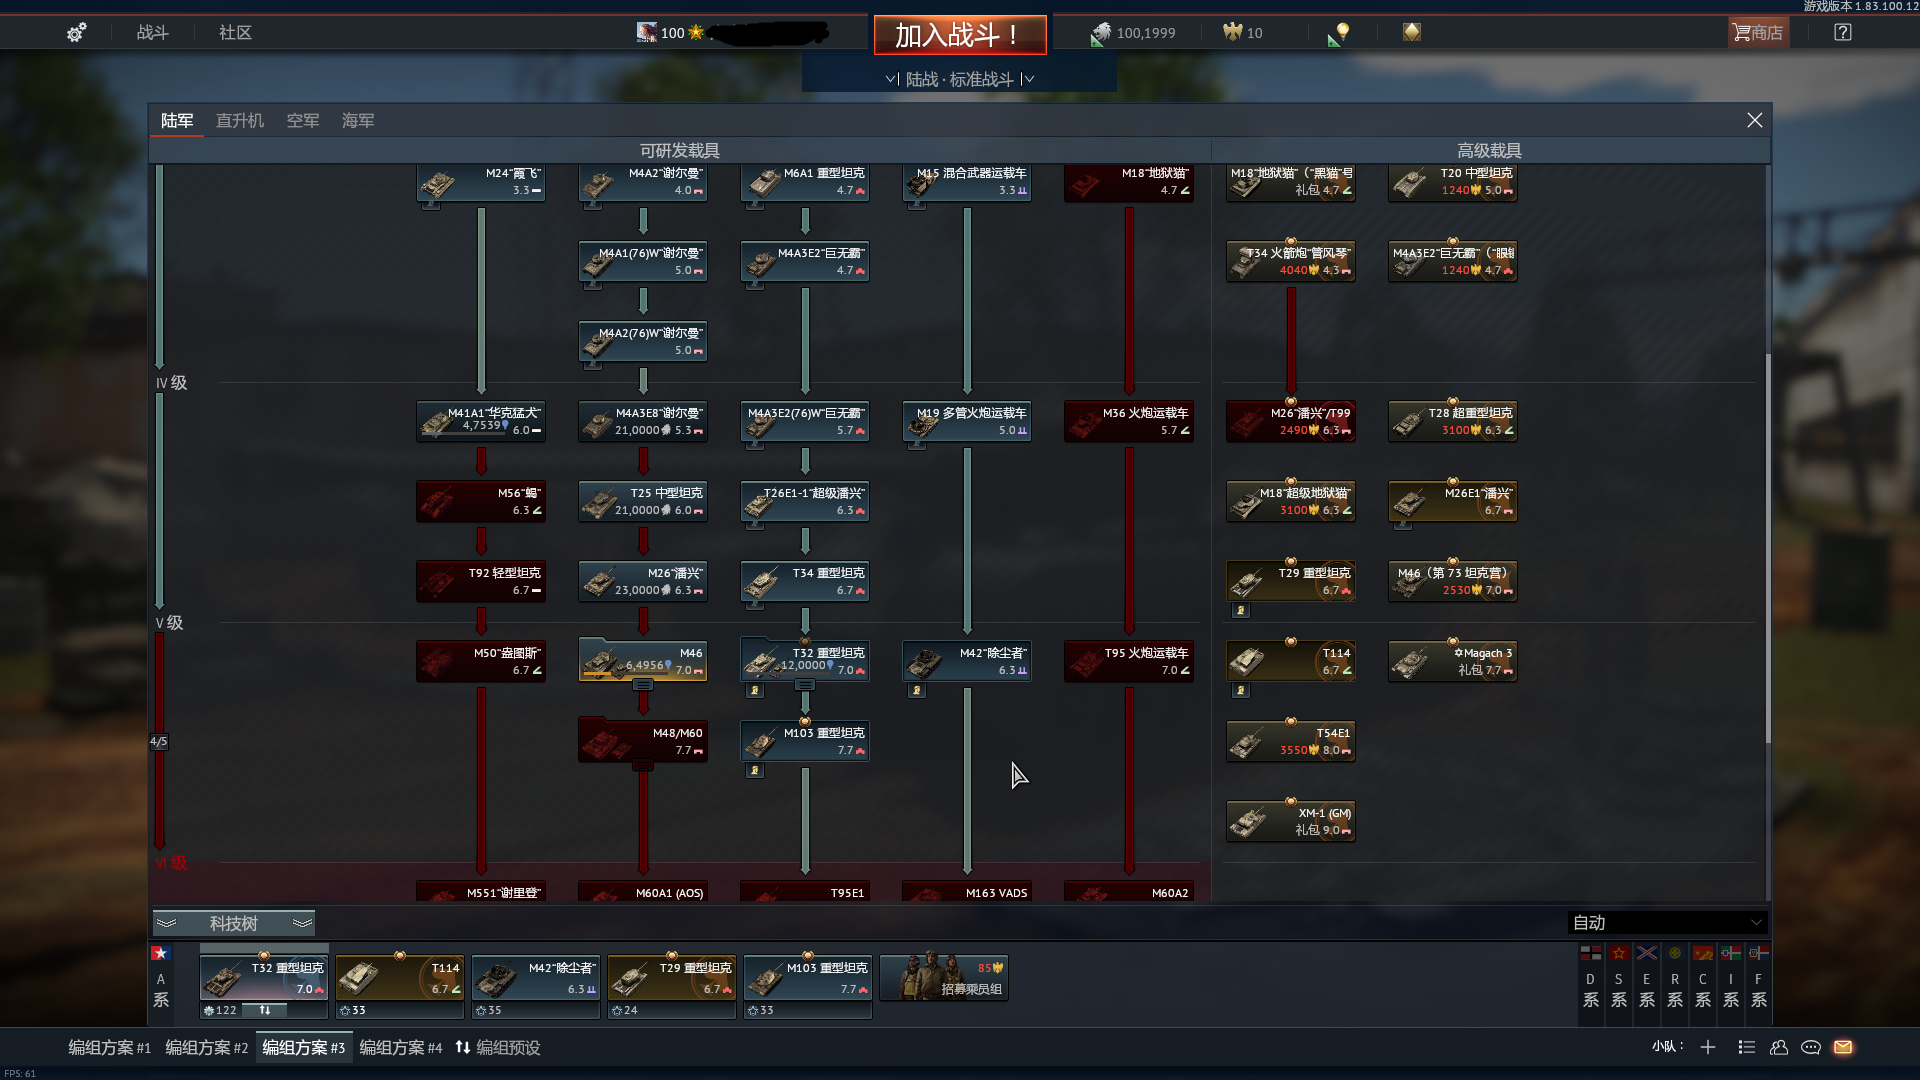Expand the T32 重型坦克 vehicle group

pos(805,685)
